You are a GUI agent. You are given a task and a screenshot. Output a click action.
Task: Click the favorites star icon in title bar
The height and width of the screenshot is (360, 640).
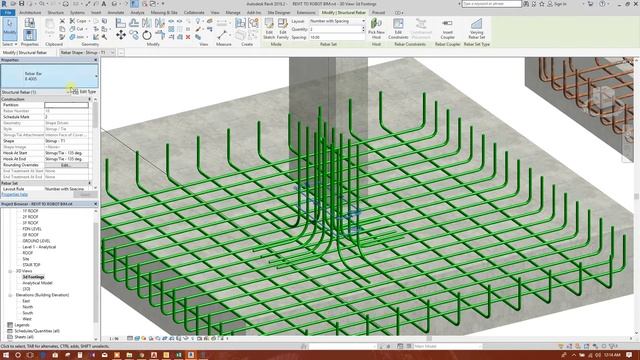pos(542,4)
